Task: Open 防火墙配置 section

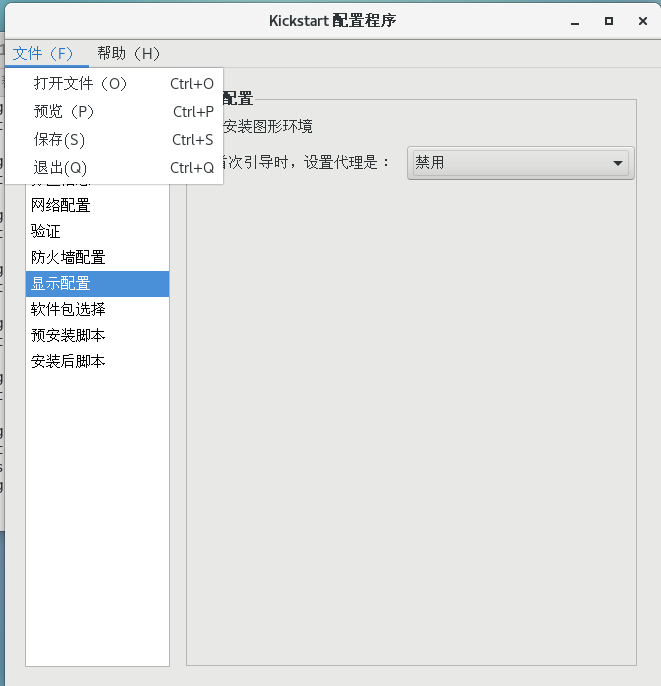Action: (98, 258)
